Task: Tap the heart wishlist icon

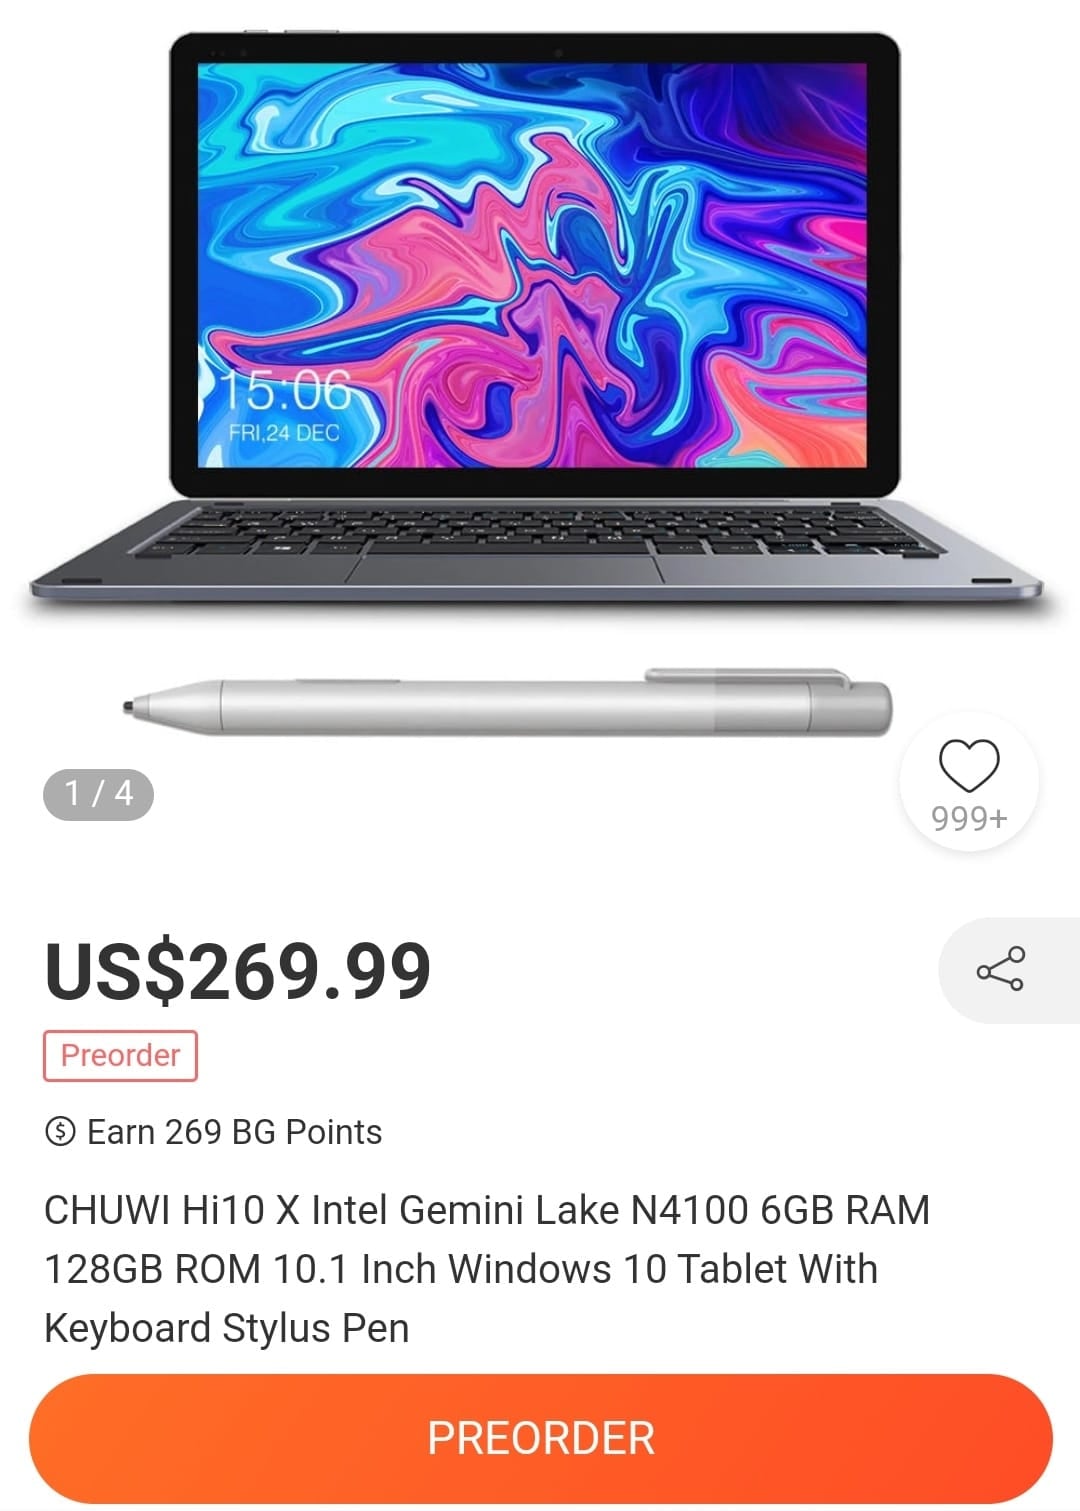Action: click(x=969, y=765)
